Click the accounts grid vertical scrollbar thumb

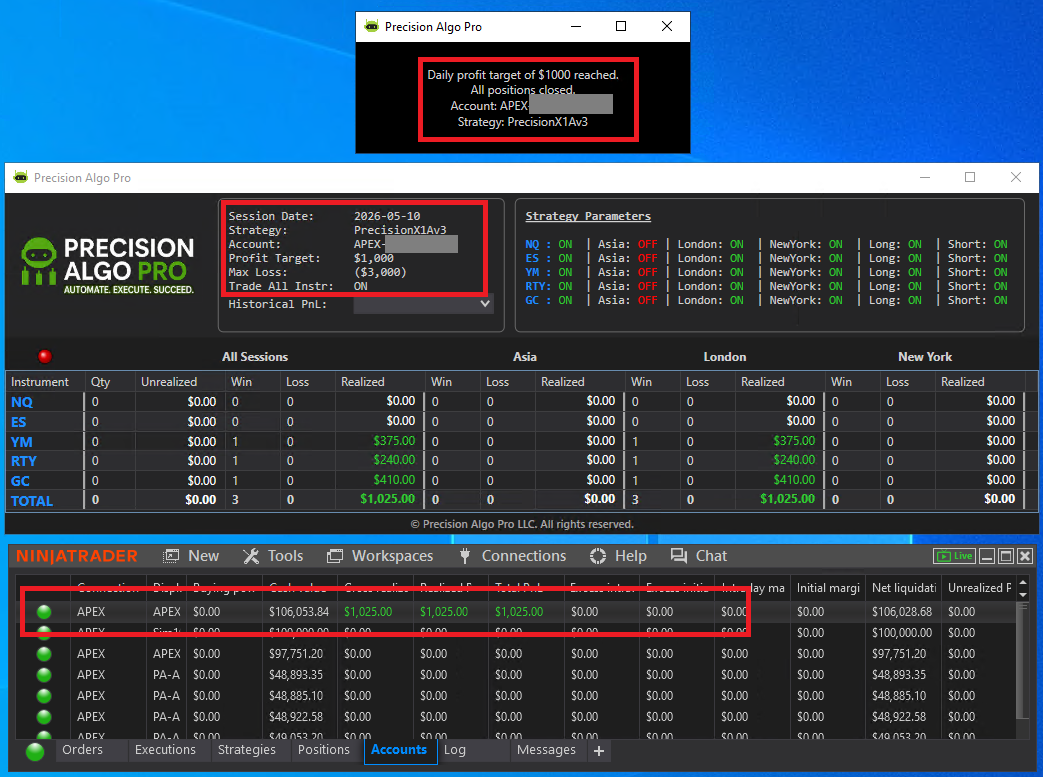click(x=1023, y=661)
